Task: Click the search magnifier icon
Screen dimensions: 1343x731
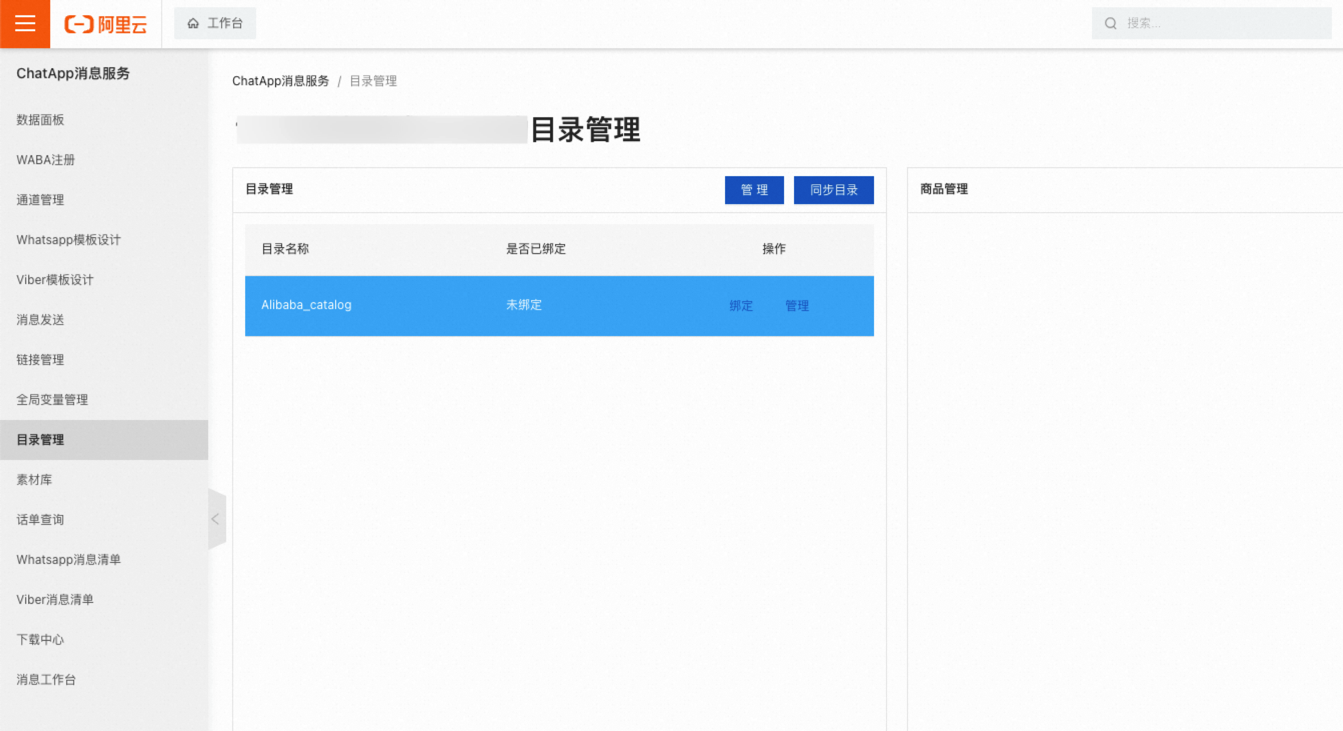Action: click(x=1110, y=23)
